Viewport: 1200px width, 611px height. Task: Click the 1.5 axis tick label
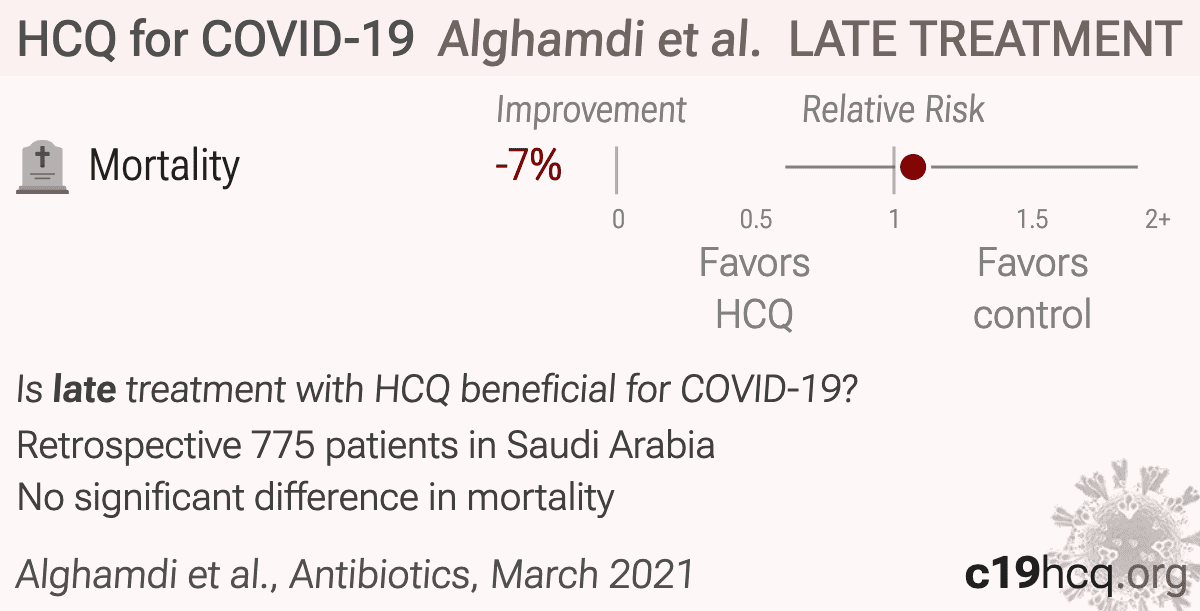point(1032,219)
